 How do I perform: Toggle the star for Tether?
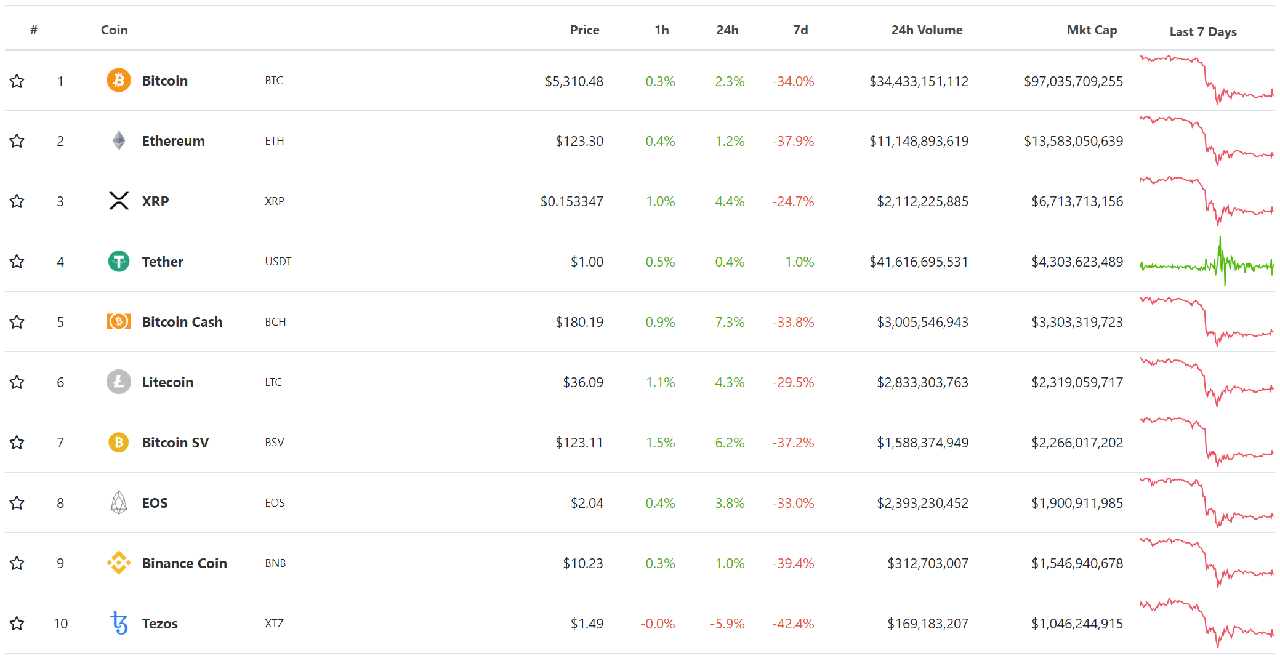17,262
